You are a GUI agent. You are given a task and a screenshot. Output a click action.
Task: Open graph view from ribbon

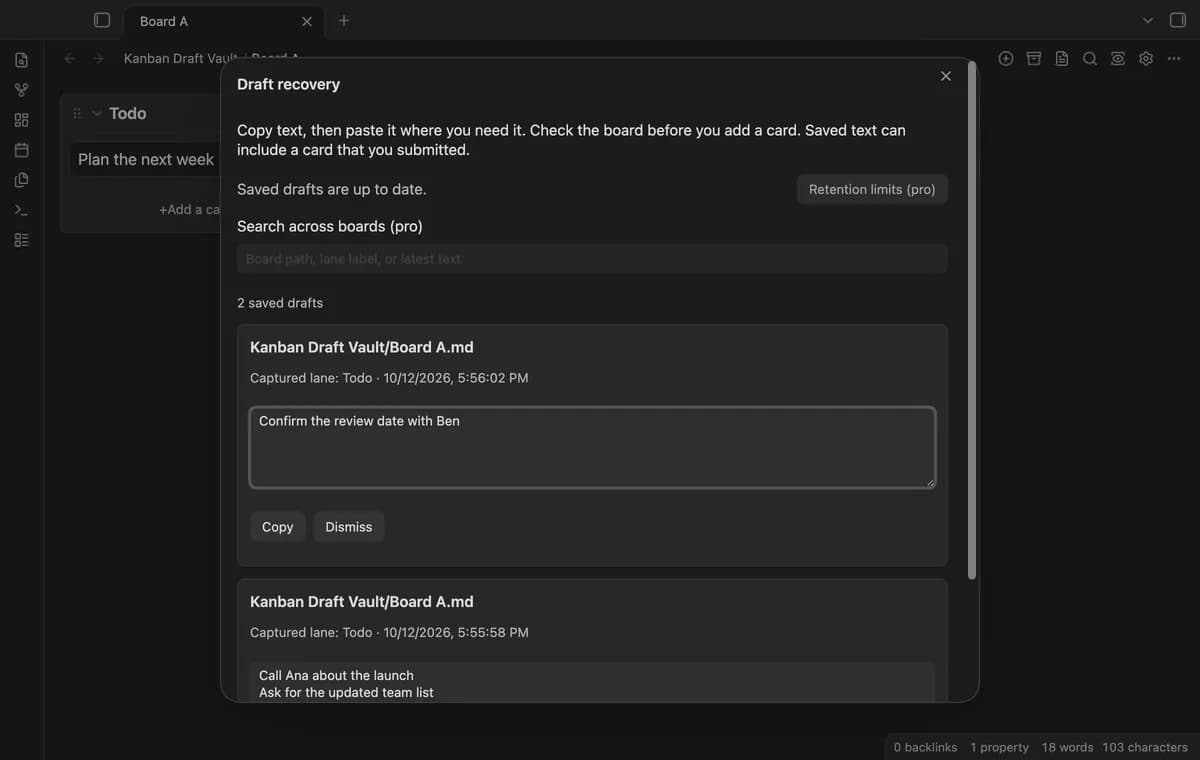coord(21,91)
